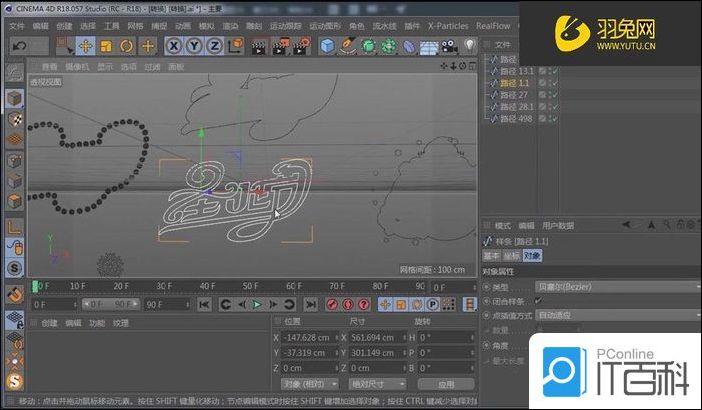Viewport: 702px width, 410px height.
Task: Toggle the 闭合样条 checkbox
Action: point(540,300)
